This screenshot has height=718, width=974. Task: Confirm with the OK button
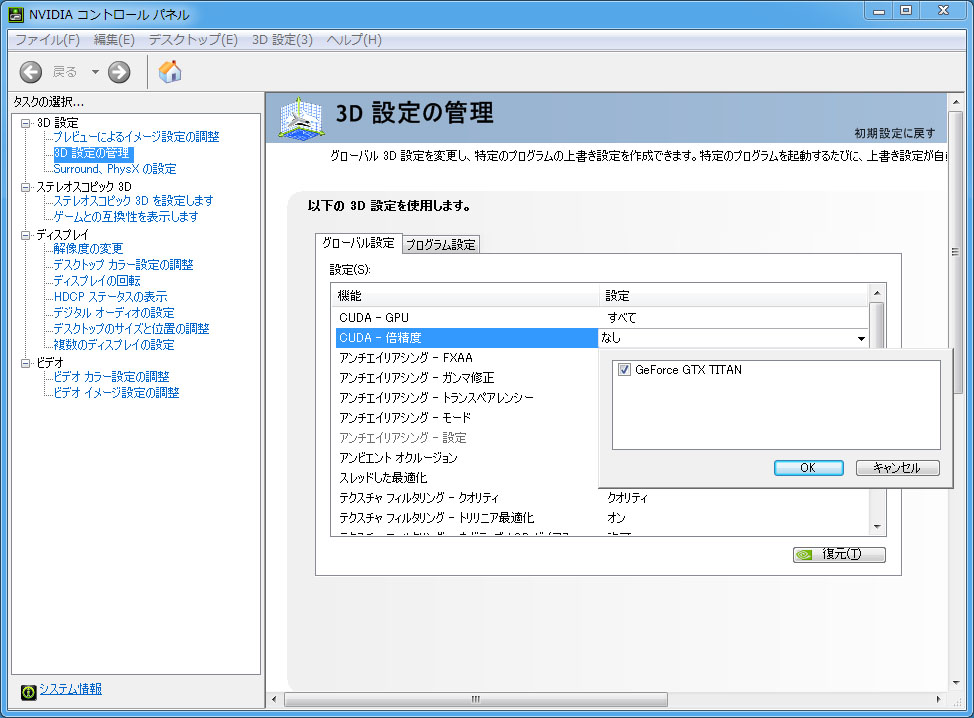point(808,468)
